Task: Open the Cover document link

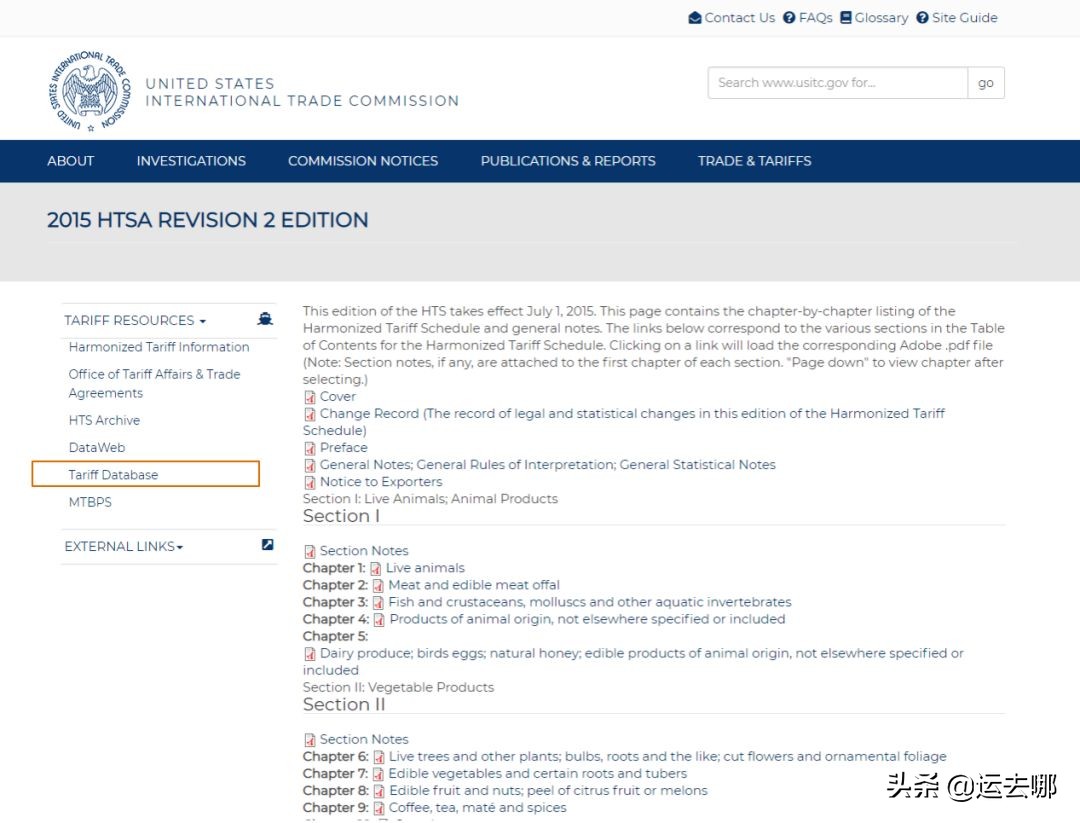Action: (338, 397)
